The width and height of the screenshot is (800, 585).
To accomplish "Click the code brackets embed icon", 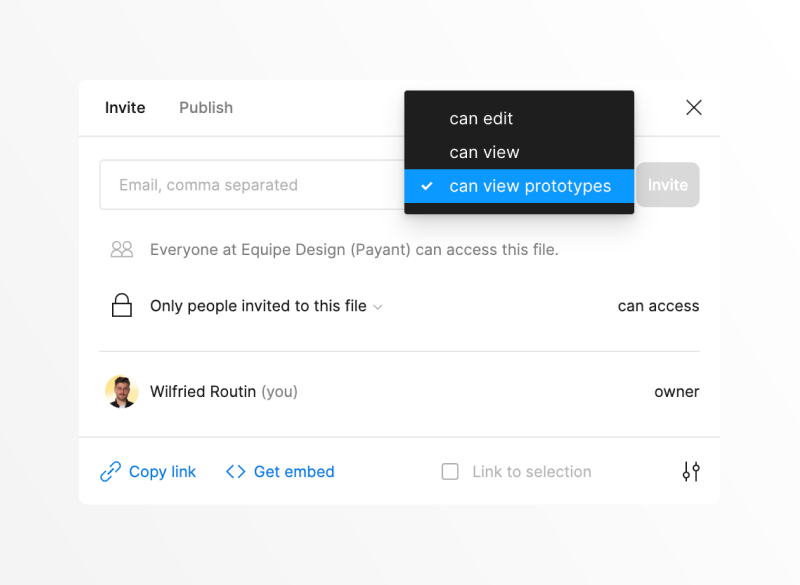I will 236,472.
